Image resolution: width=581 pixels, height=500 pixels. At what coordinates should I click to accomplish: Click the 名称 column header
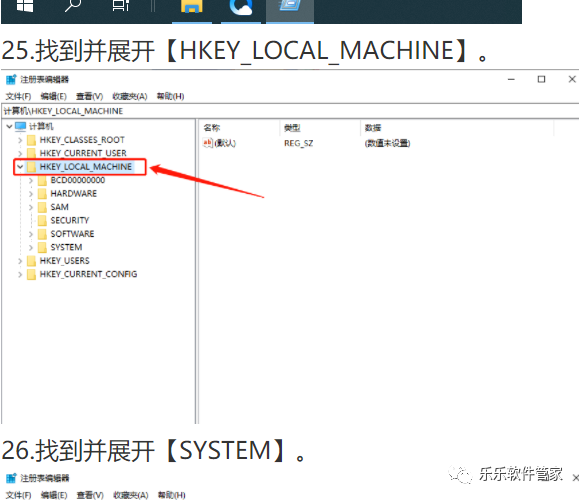(x=212, y=128)
